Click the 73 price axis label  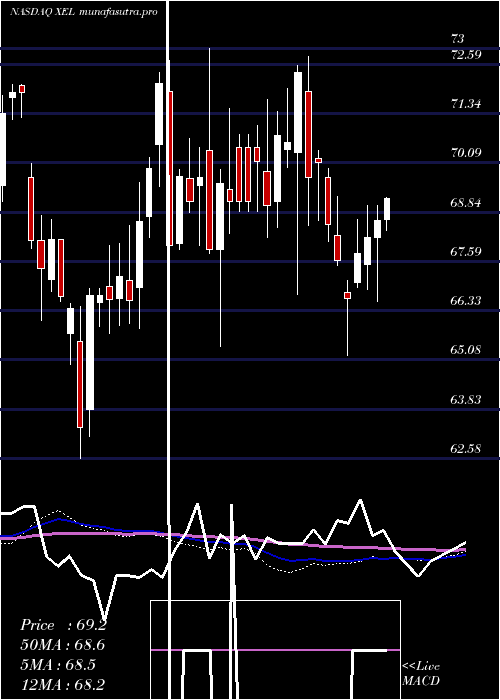[458, 38]
